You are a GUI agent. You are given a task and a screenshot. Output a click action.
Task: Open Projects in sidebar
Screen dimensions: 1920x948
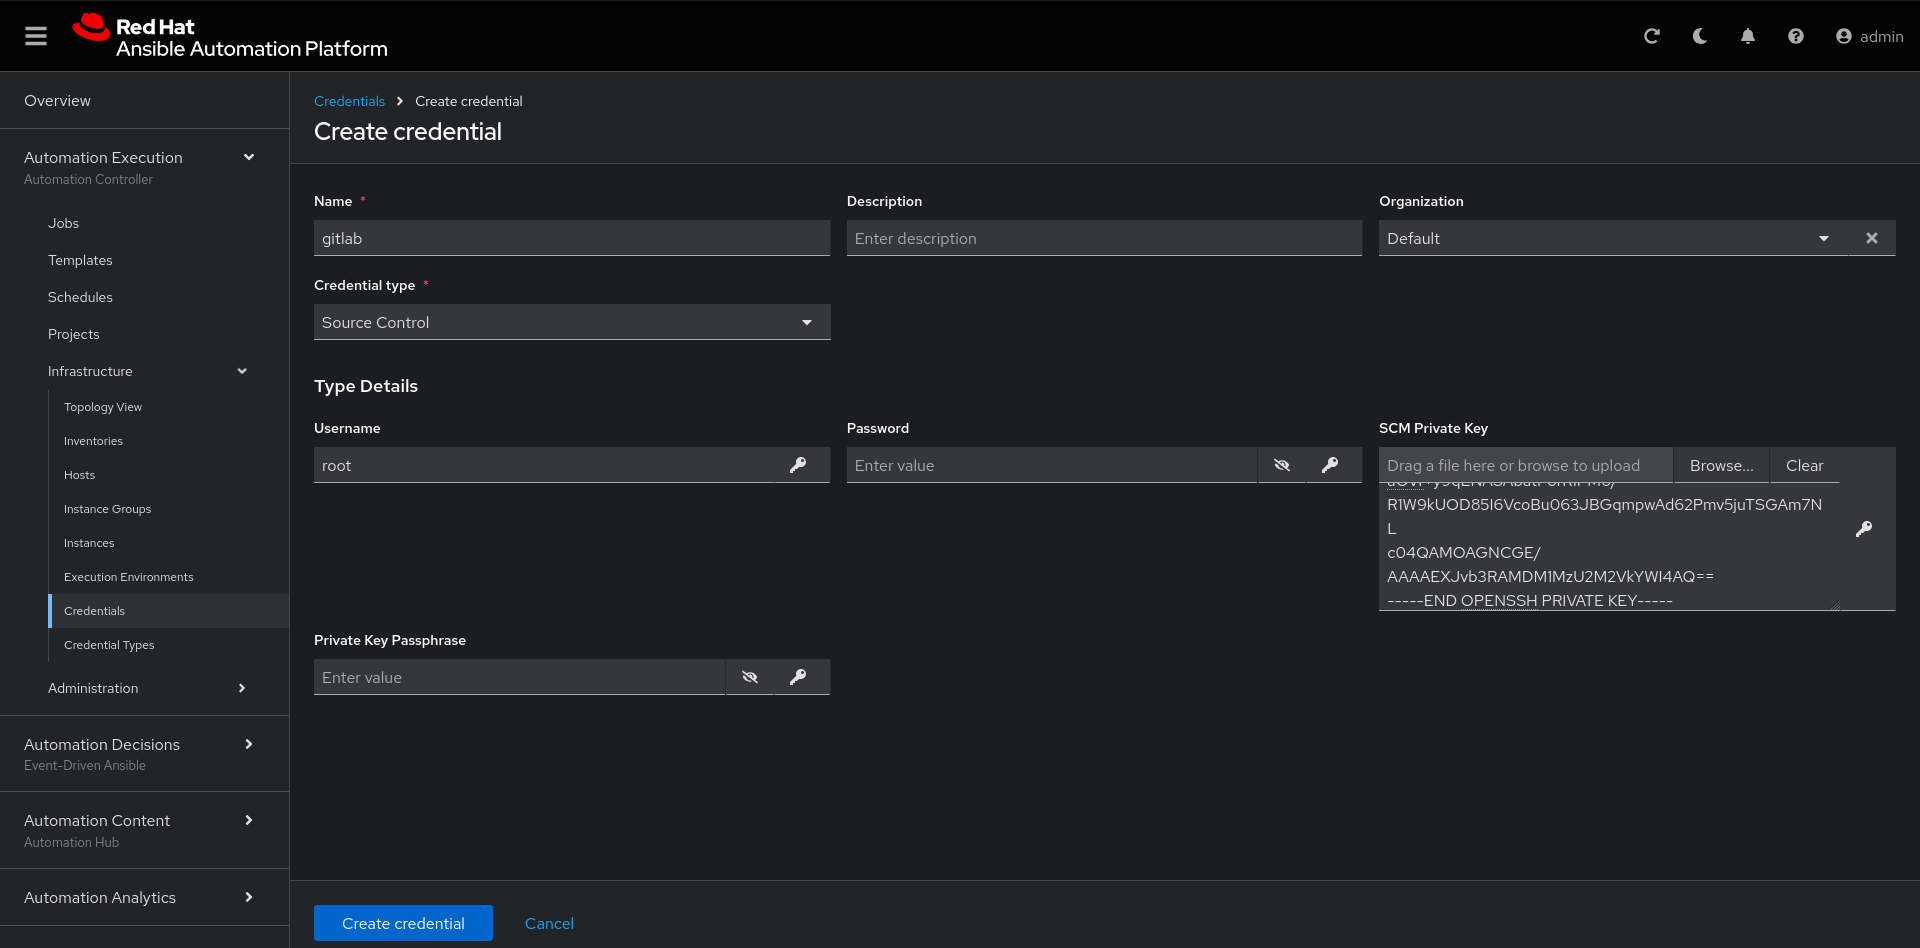pos(74,334)
